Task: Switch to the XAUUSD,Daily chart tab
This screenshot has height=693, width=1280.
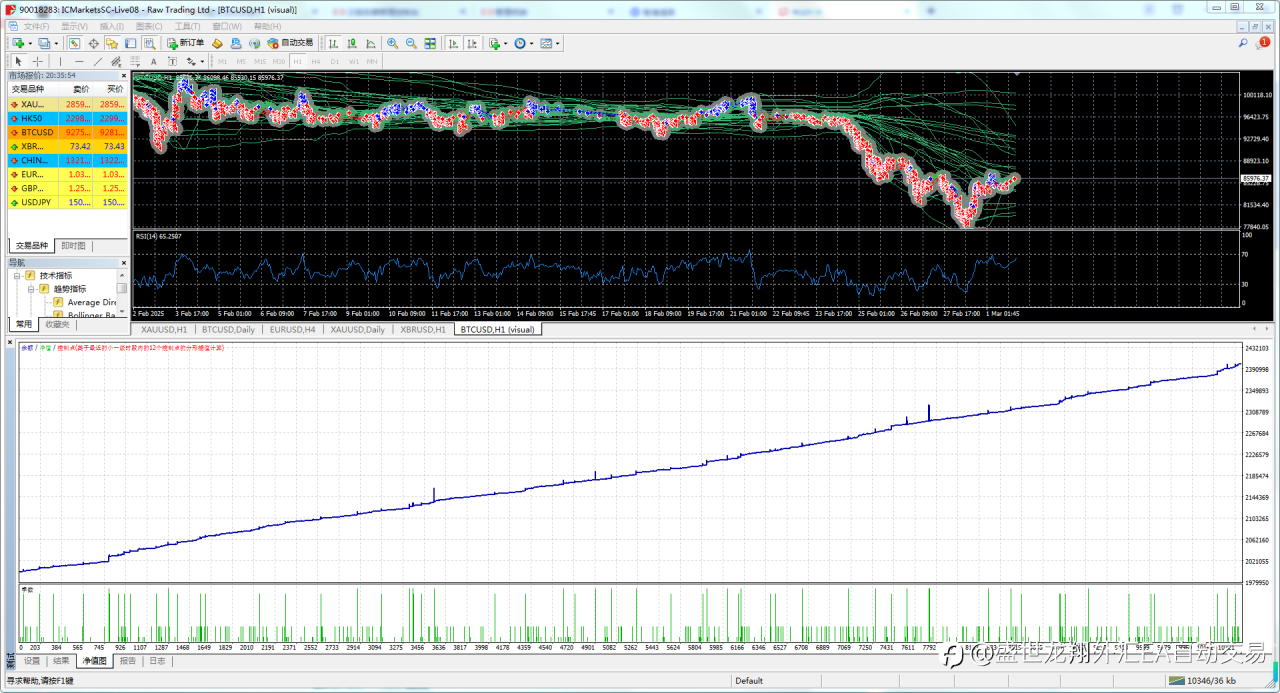Action: tap(357, 329)
